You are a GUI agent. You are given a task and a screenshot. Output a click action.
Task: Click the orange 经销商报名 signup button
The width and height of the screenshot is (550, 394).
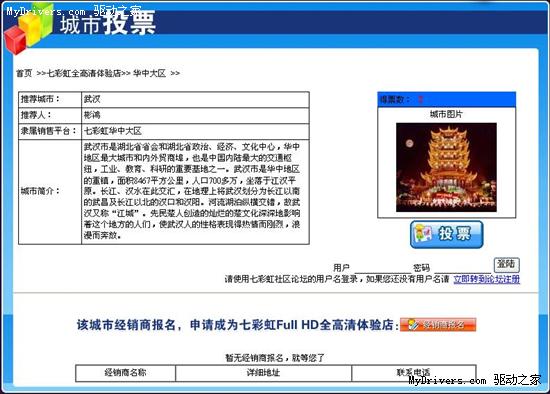(438, 325)
